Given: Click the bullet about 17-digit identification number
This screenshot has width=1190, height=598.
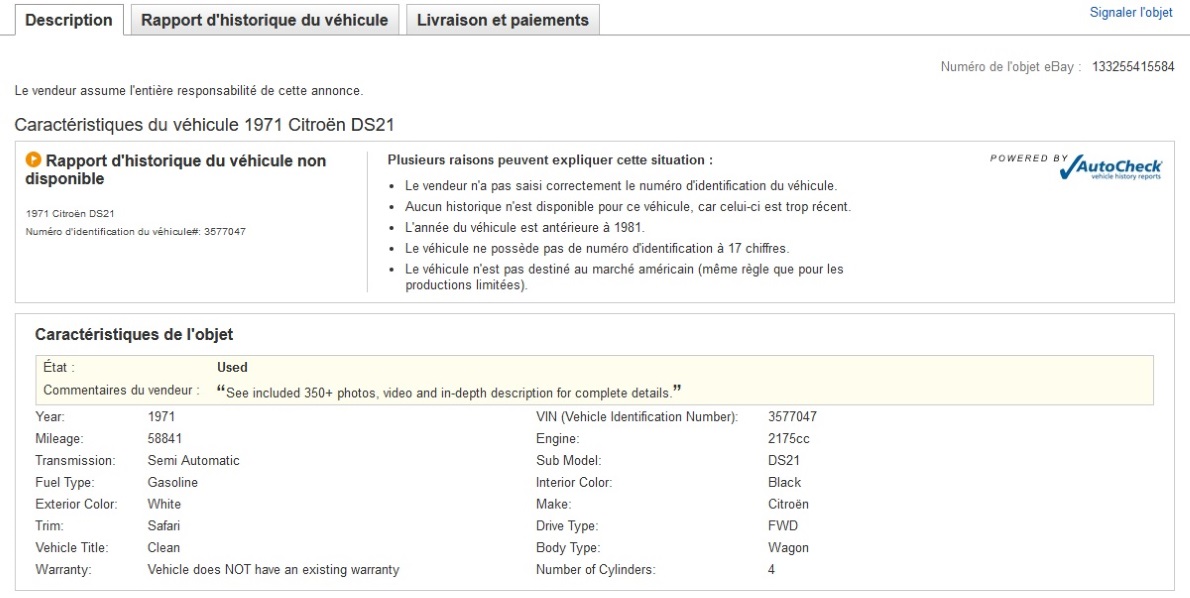Looking at the screenshot, I should pyautogui.click(x=597, y=248).
